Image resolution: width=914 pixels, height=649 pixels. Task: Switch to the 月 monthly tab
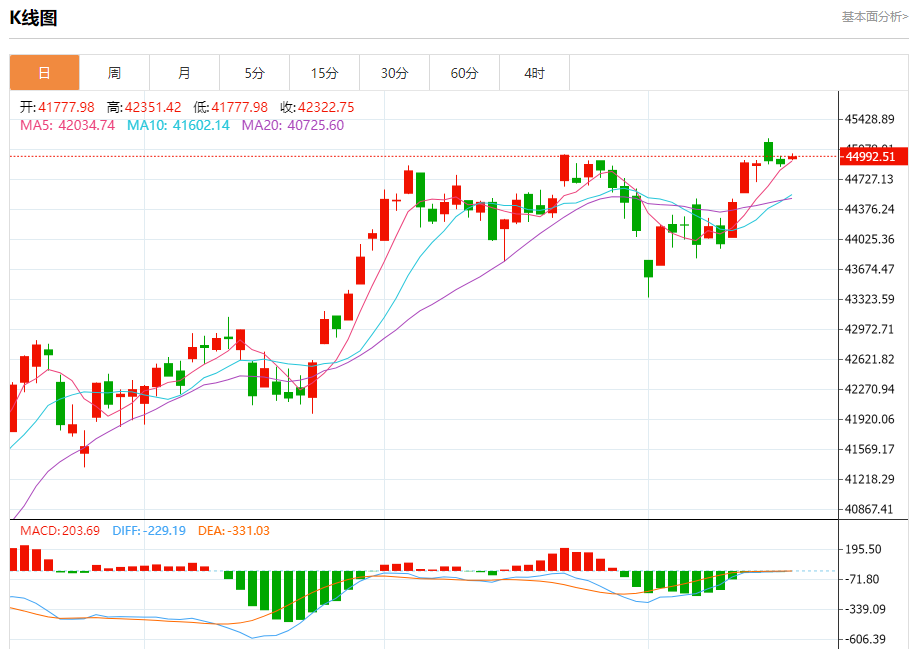184,73
